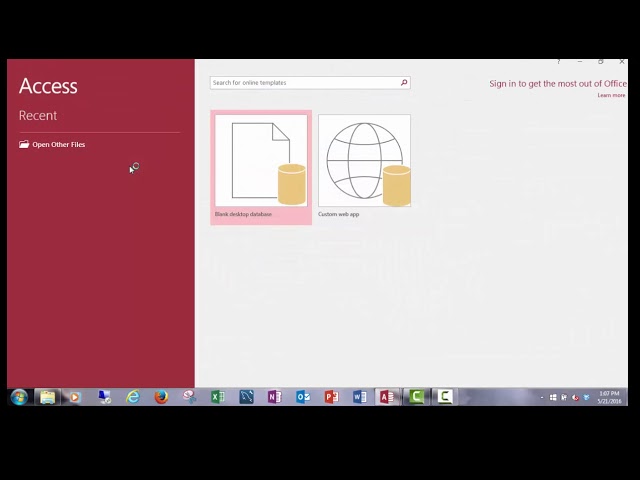Launch Internet Explorer from taskbar
640x480 pixels.
coord(133,397)
